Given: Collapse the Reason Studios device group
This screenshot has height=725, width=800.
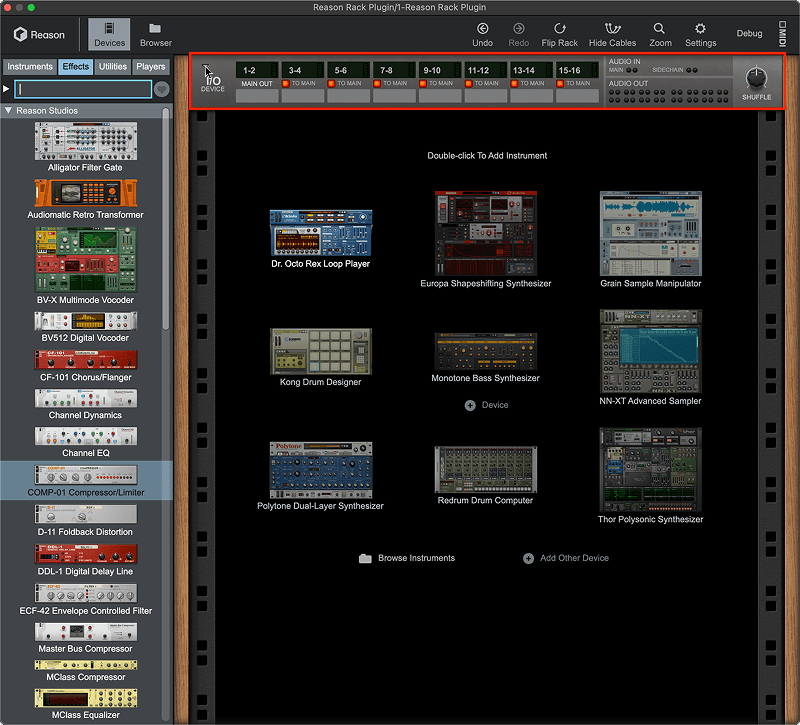Looking at the screenshot, I should [8, 110].
